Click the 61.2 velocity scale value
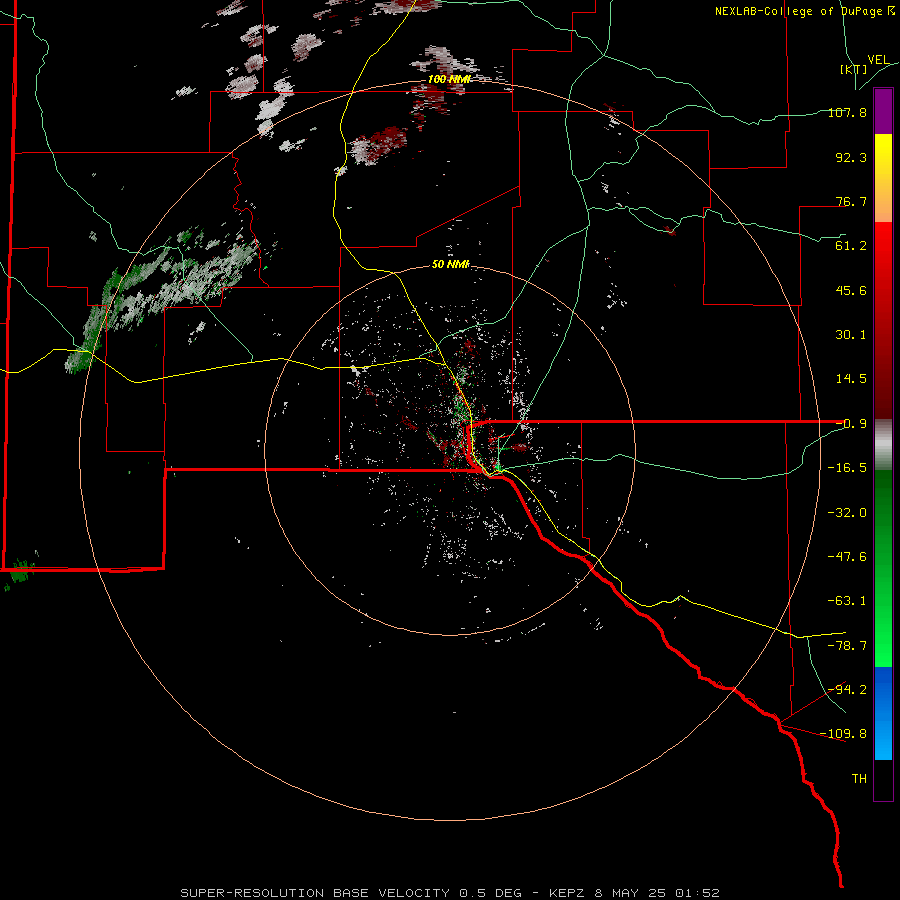 (x=851, y=246)
